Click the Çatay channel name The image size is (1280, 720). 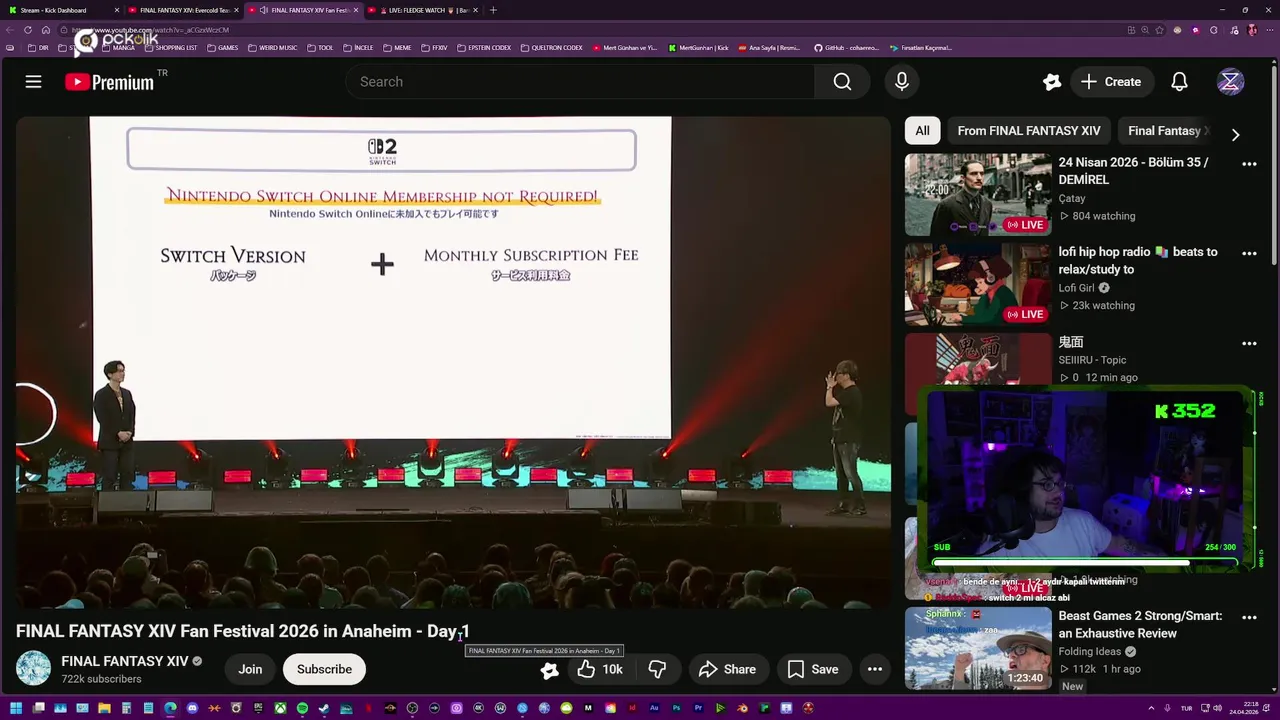[1072, 198]
